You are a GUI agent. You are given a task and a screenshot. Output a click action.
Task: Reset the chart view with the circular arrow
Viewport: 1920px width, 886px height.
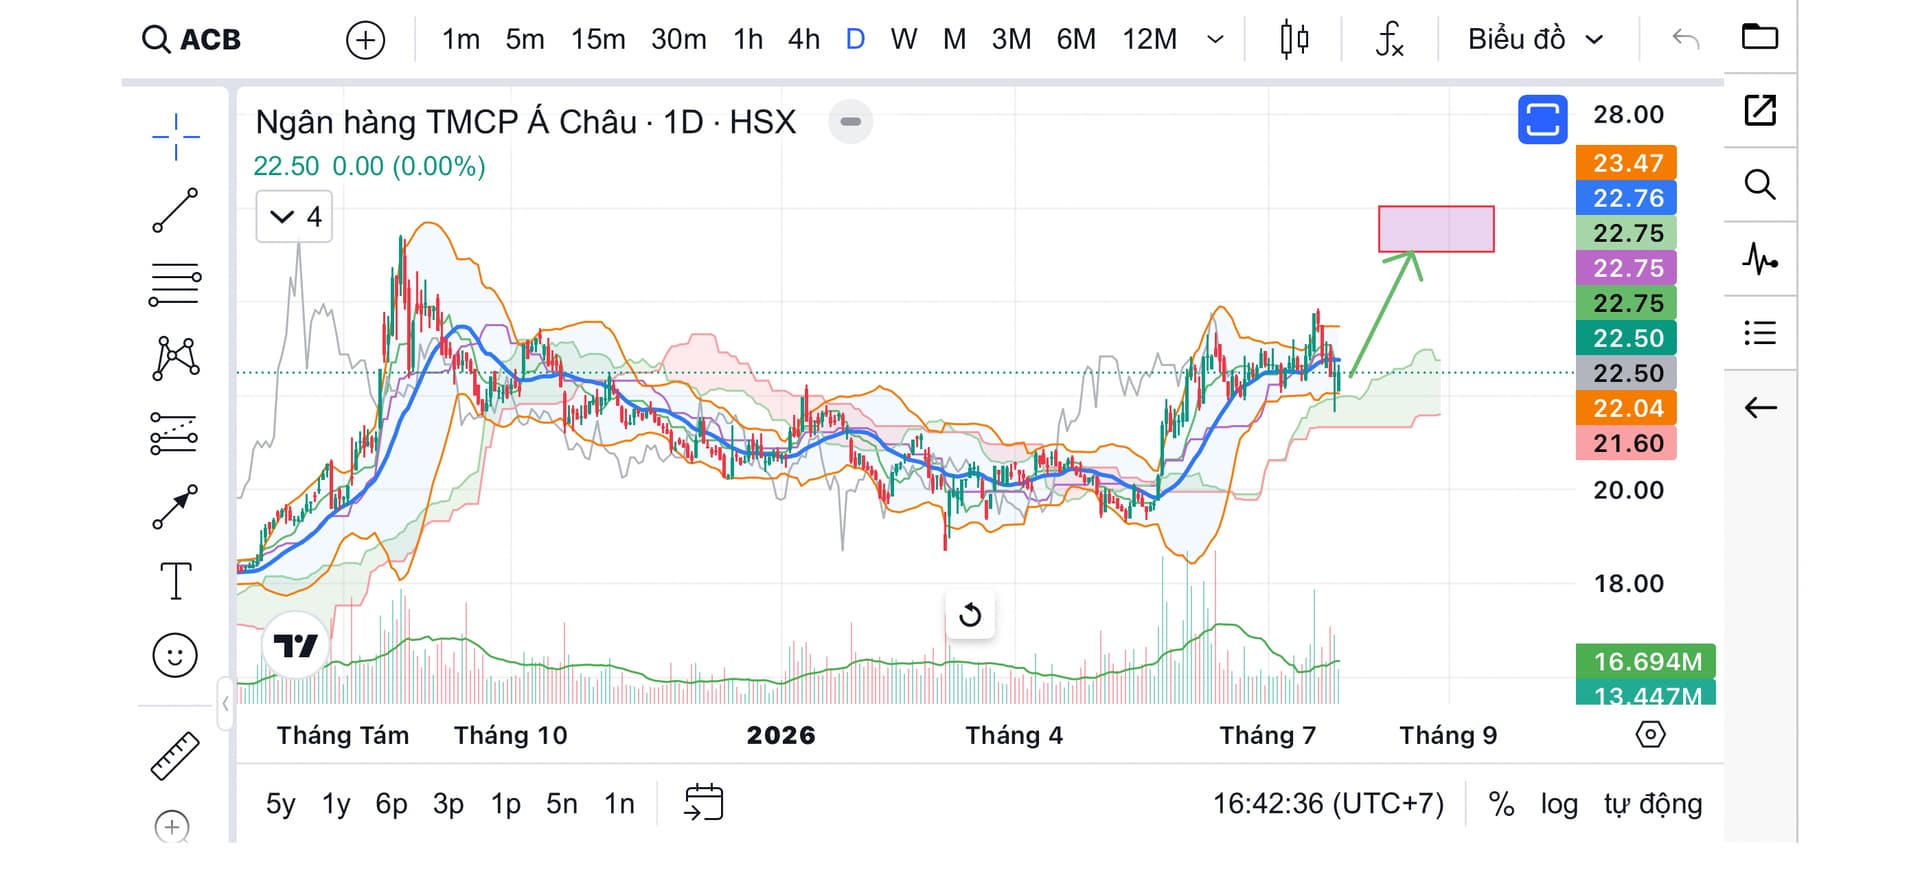coord(970,615)
